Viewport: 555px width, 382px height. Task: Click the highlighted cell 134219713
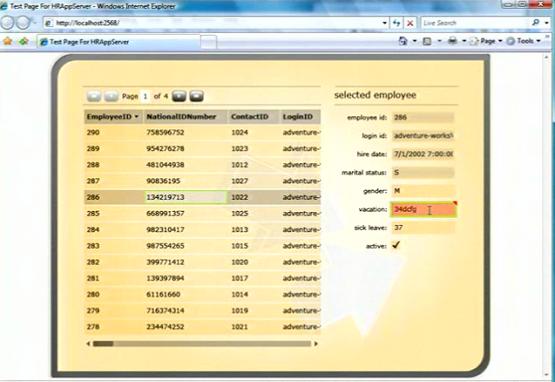[185, 197]
